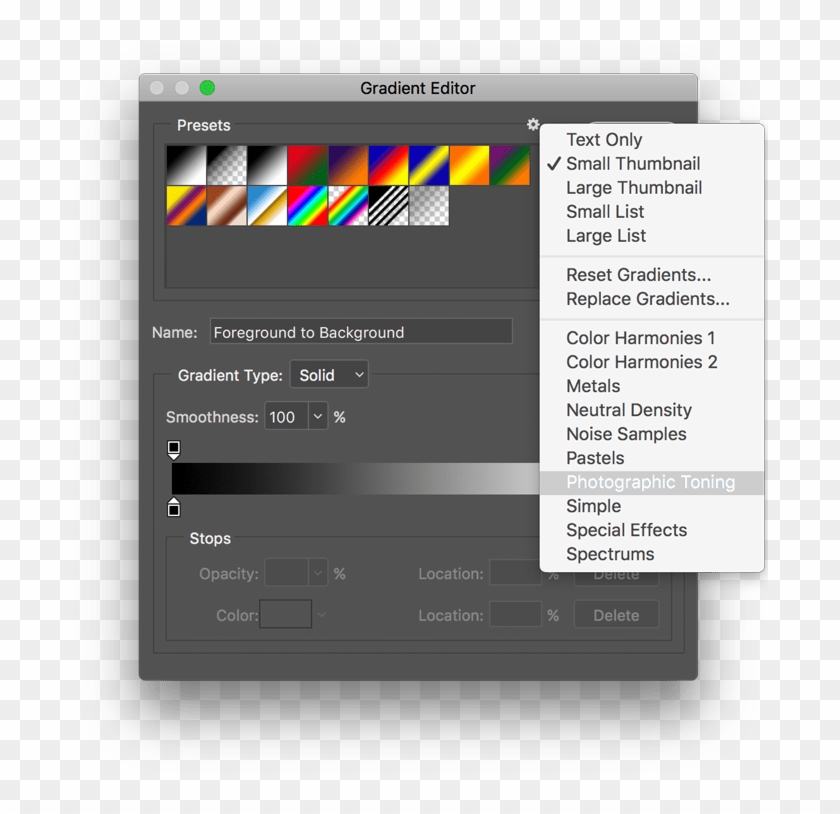Choose the Red, Green gradient preset

click(x=308, y=165)
